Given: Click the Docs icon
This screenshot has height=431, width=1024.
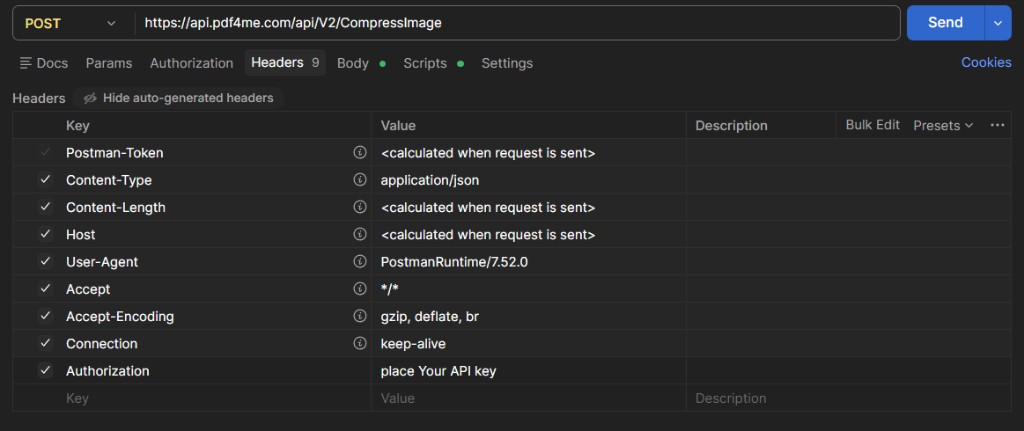Looking at the screenshot, I should 25,63.
